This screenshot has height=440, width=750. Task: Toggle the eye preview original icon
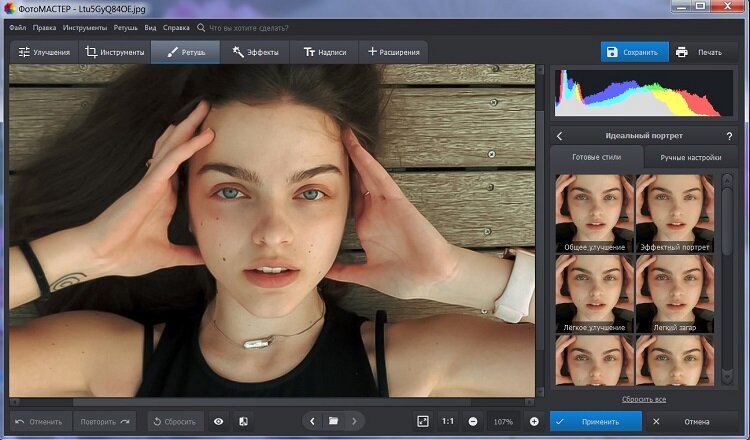coord(219,421)
